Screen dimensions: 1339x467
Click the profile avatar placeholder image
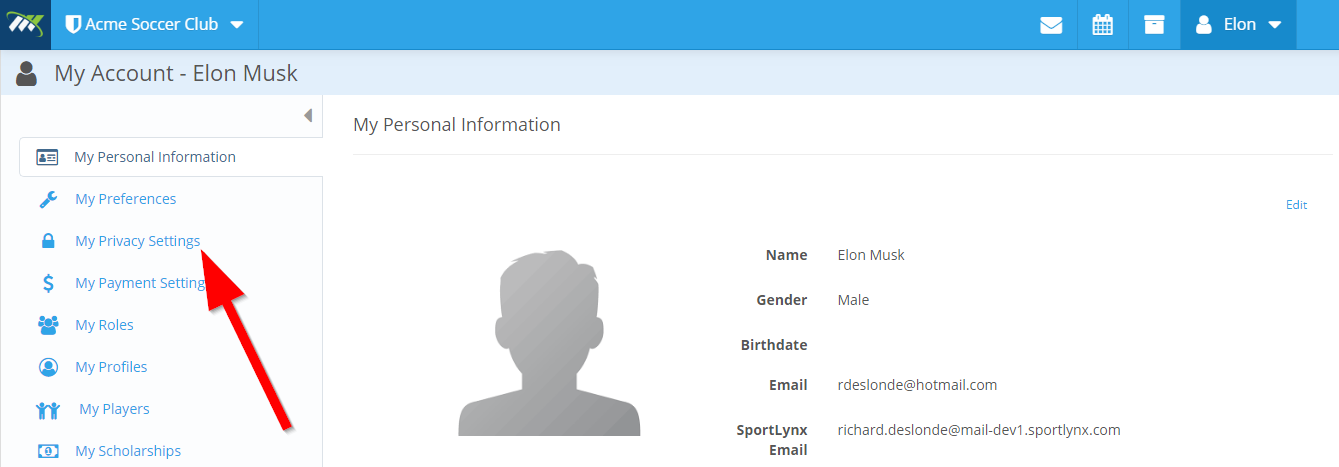549,342
